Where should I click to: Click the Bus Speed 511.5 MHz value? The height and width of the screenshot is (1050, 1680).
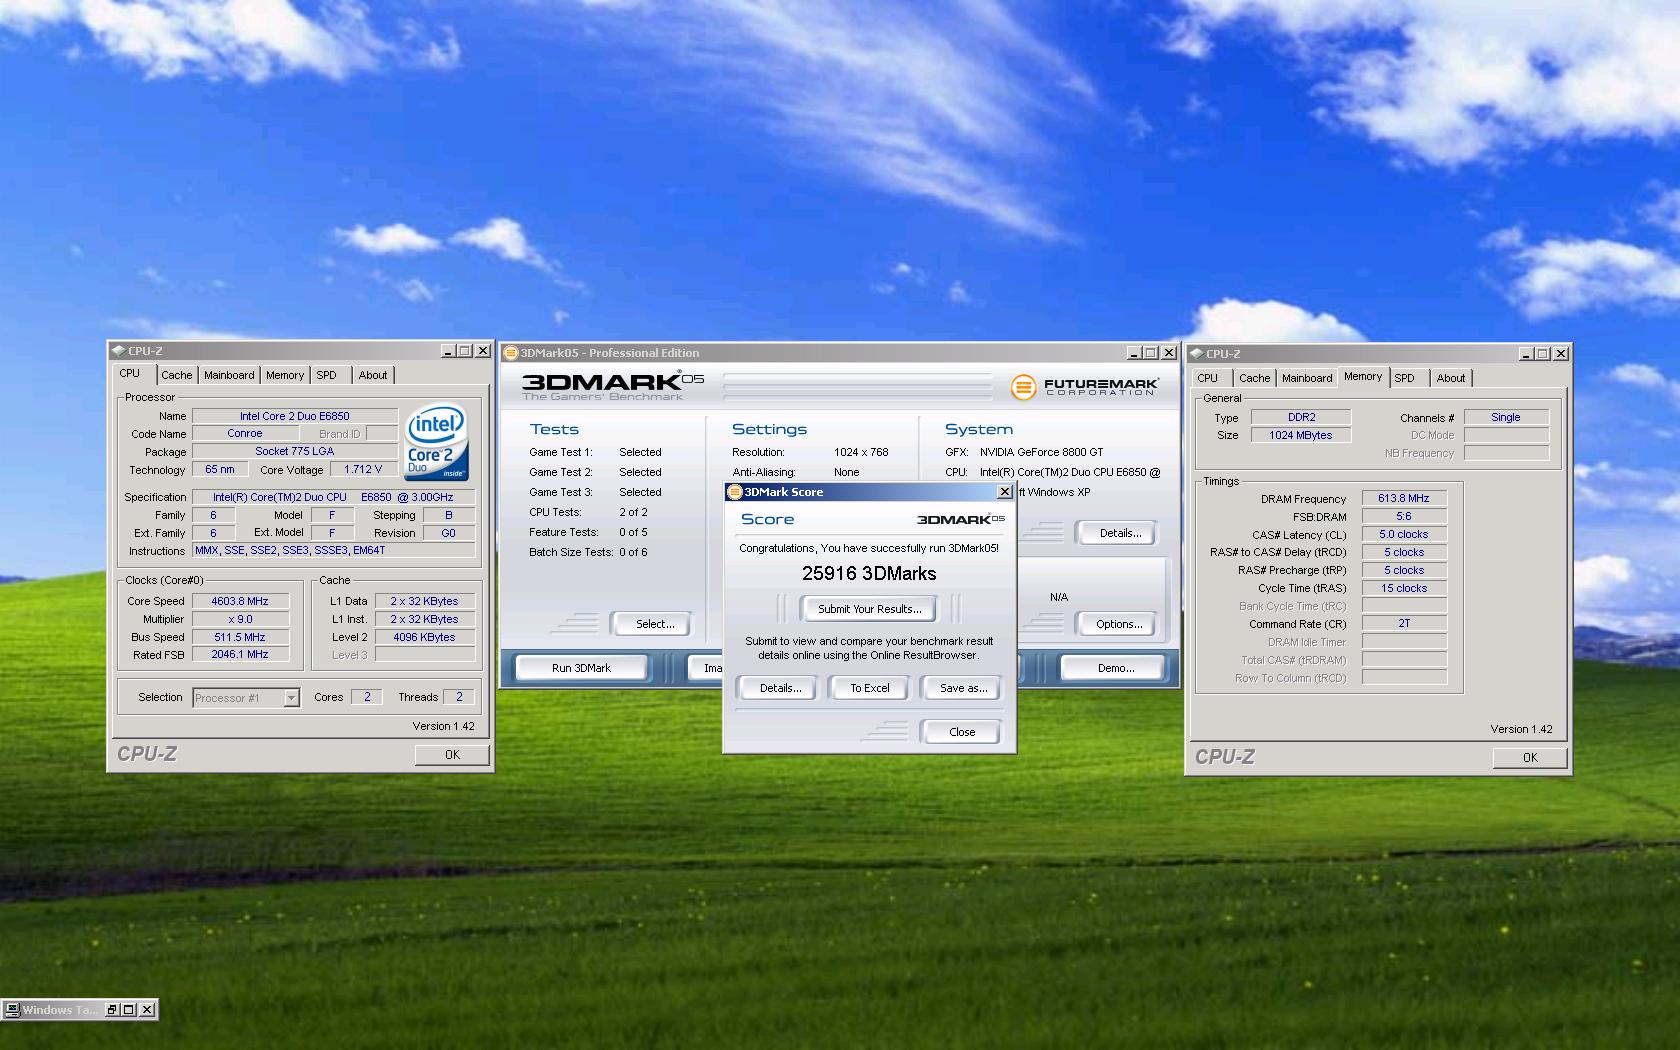click(240, 637)
